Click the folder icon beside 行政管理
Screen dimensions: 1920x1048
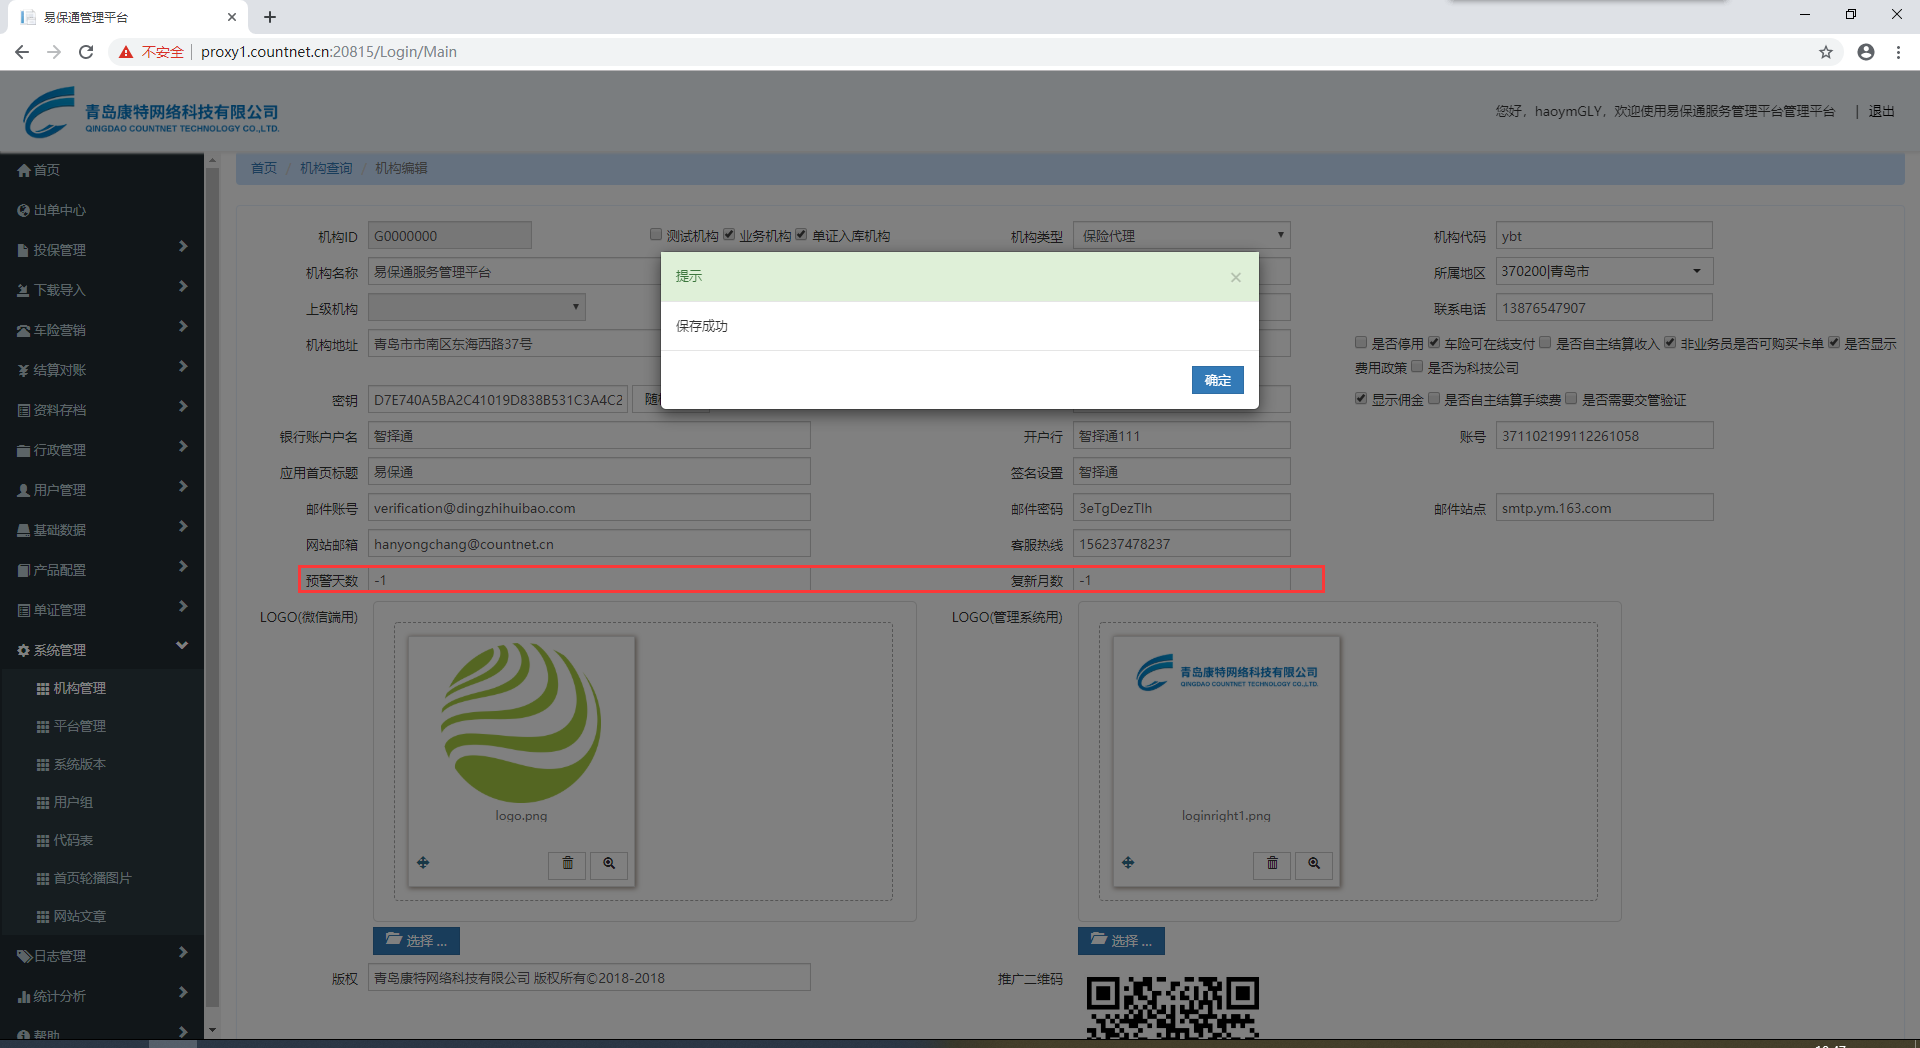24,451
